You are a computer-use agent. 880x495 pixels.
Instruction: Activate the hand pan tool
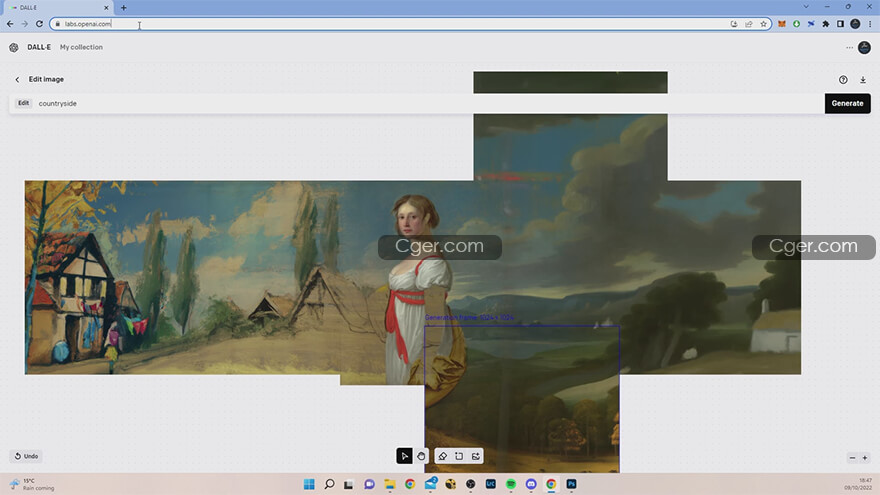(x=421, y=456)
